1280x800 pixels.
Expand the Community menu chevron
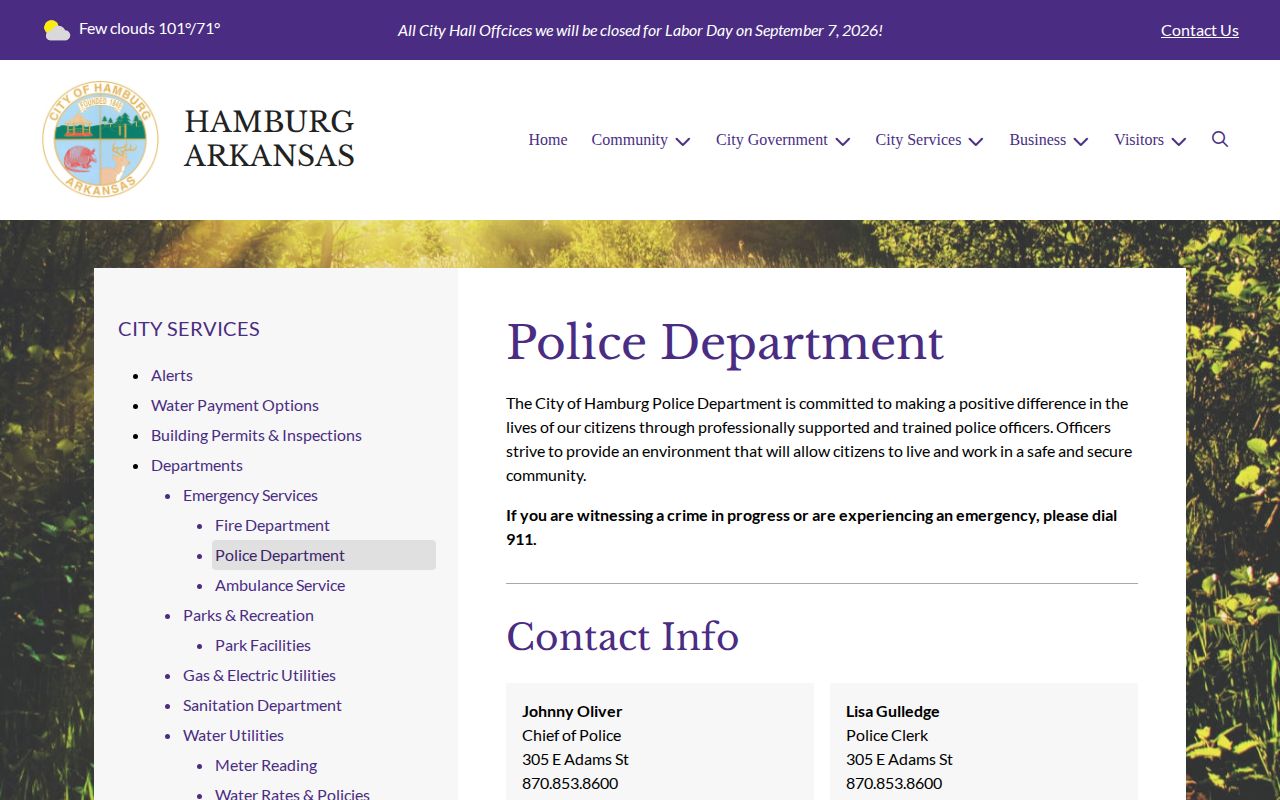683,141
